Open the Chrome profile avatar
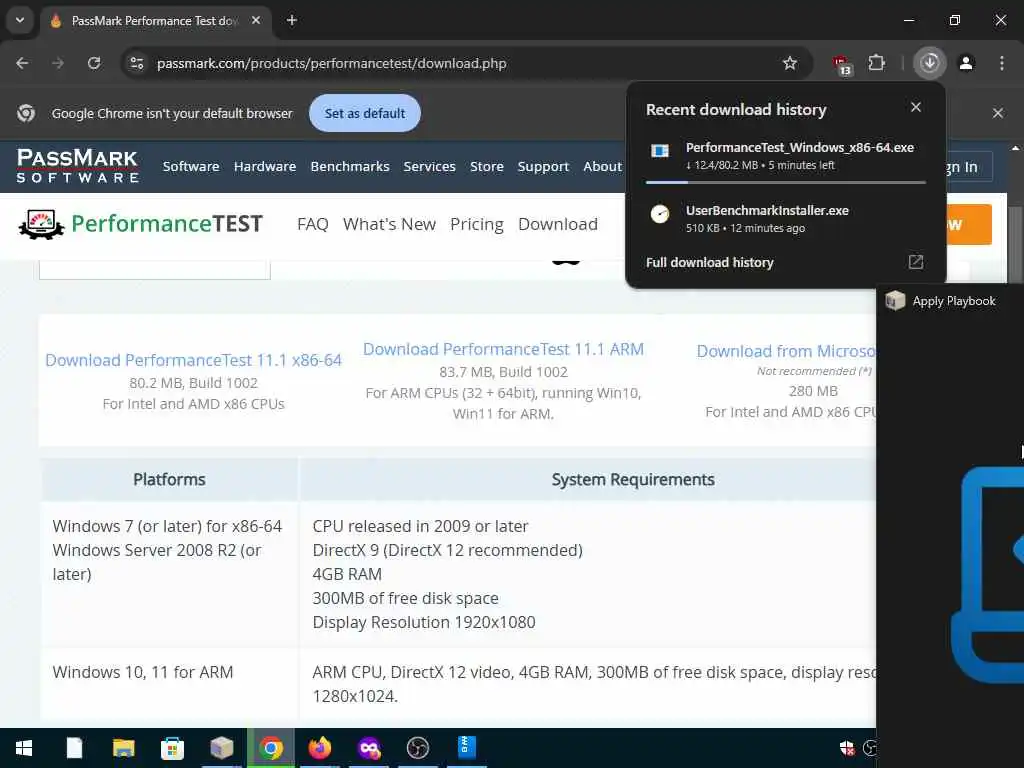 coord(966,63)
